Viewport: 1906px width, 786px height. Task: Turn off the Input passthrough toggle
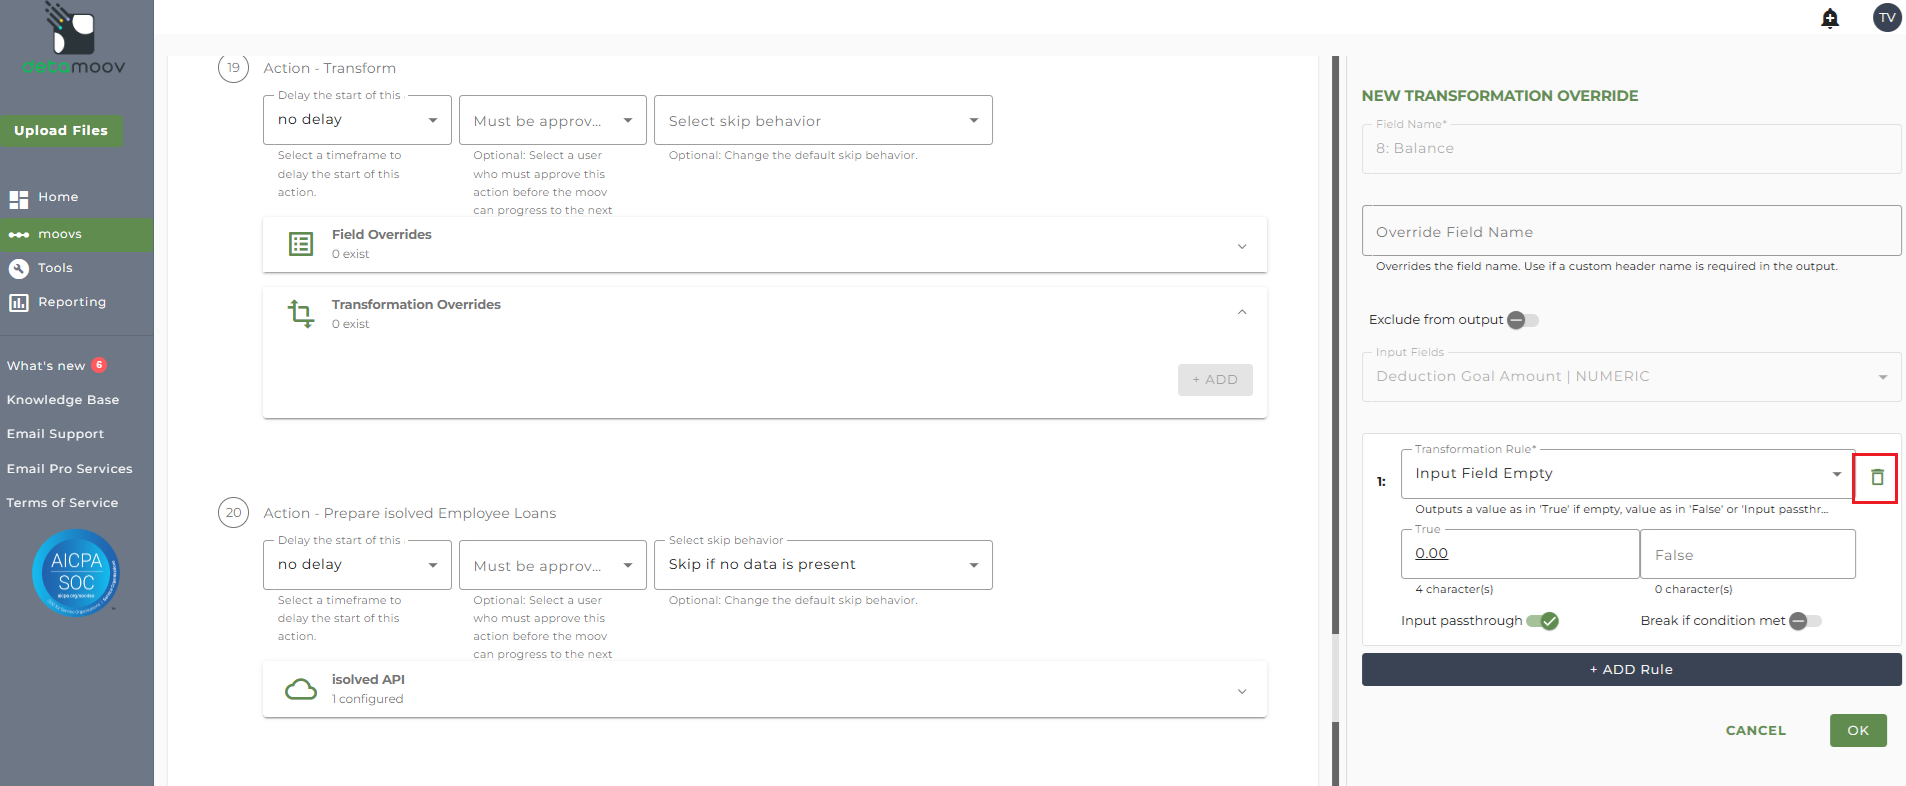coord(1542,621)
